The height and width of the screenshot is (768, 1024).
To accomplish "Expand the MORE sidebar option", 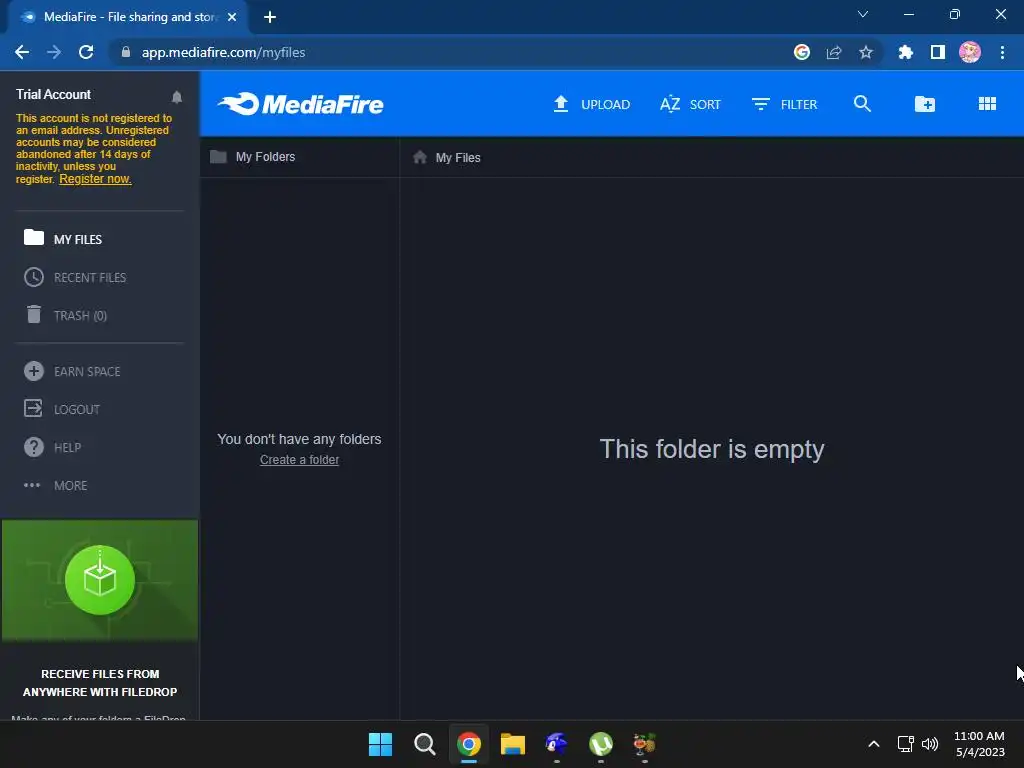I will tap(56, 485).
